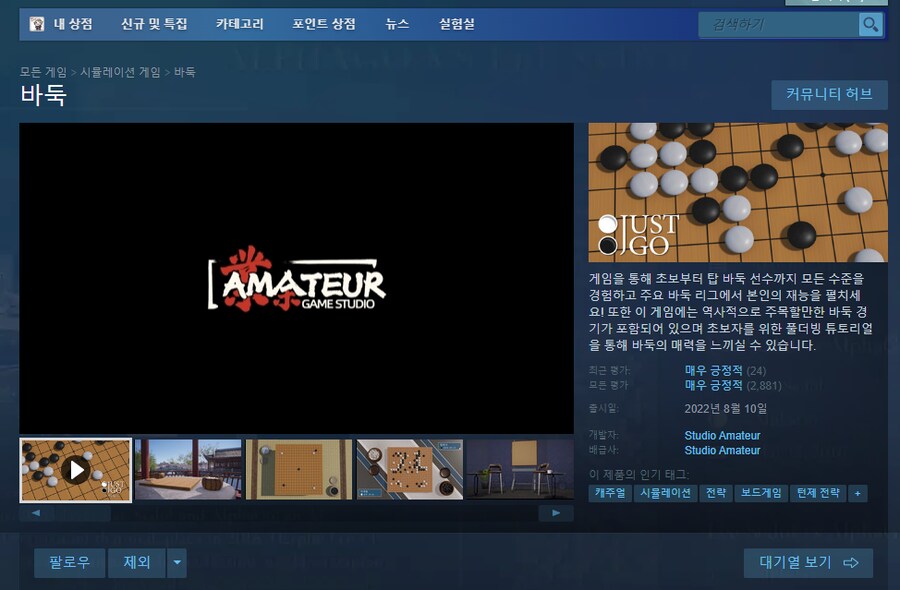View dark room chairs thumbnail
Screen dimensions: 900x590
pos(520,469)
